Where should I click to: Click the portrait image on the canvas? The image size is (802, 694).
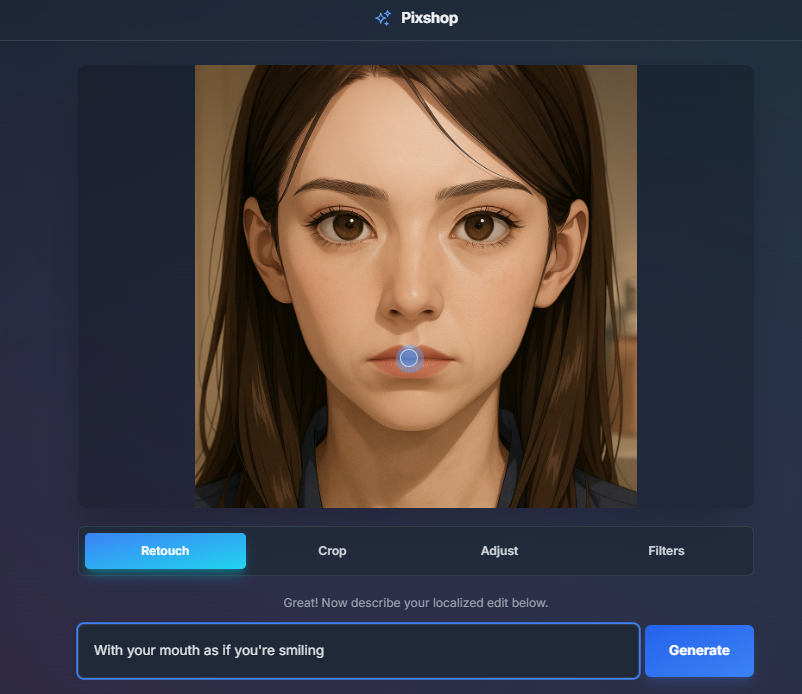(416, 286)
